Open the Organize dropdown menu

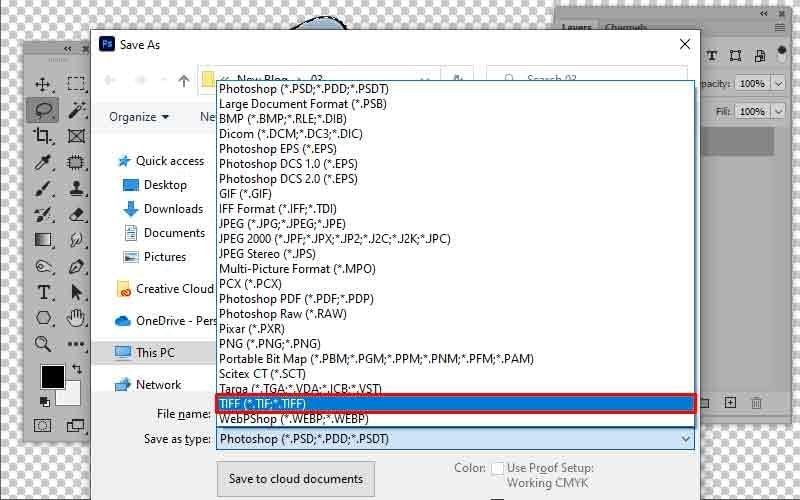pyautogui.click(x=139, y=117)
